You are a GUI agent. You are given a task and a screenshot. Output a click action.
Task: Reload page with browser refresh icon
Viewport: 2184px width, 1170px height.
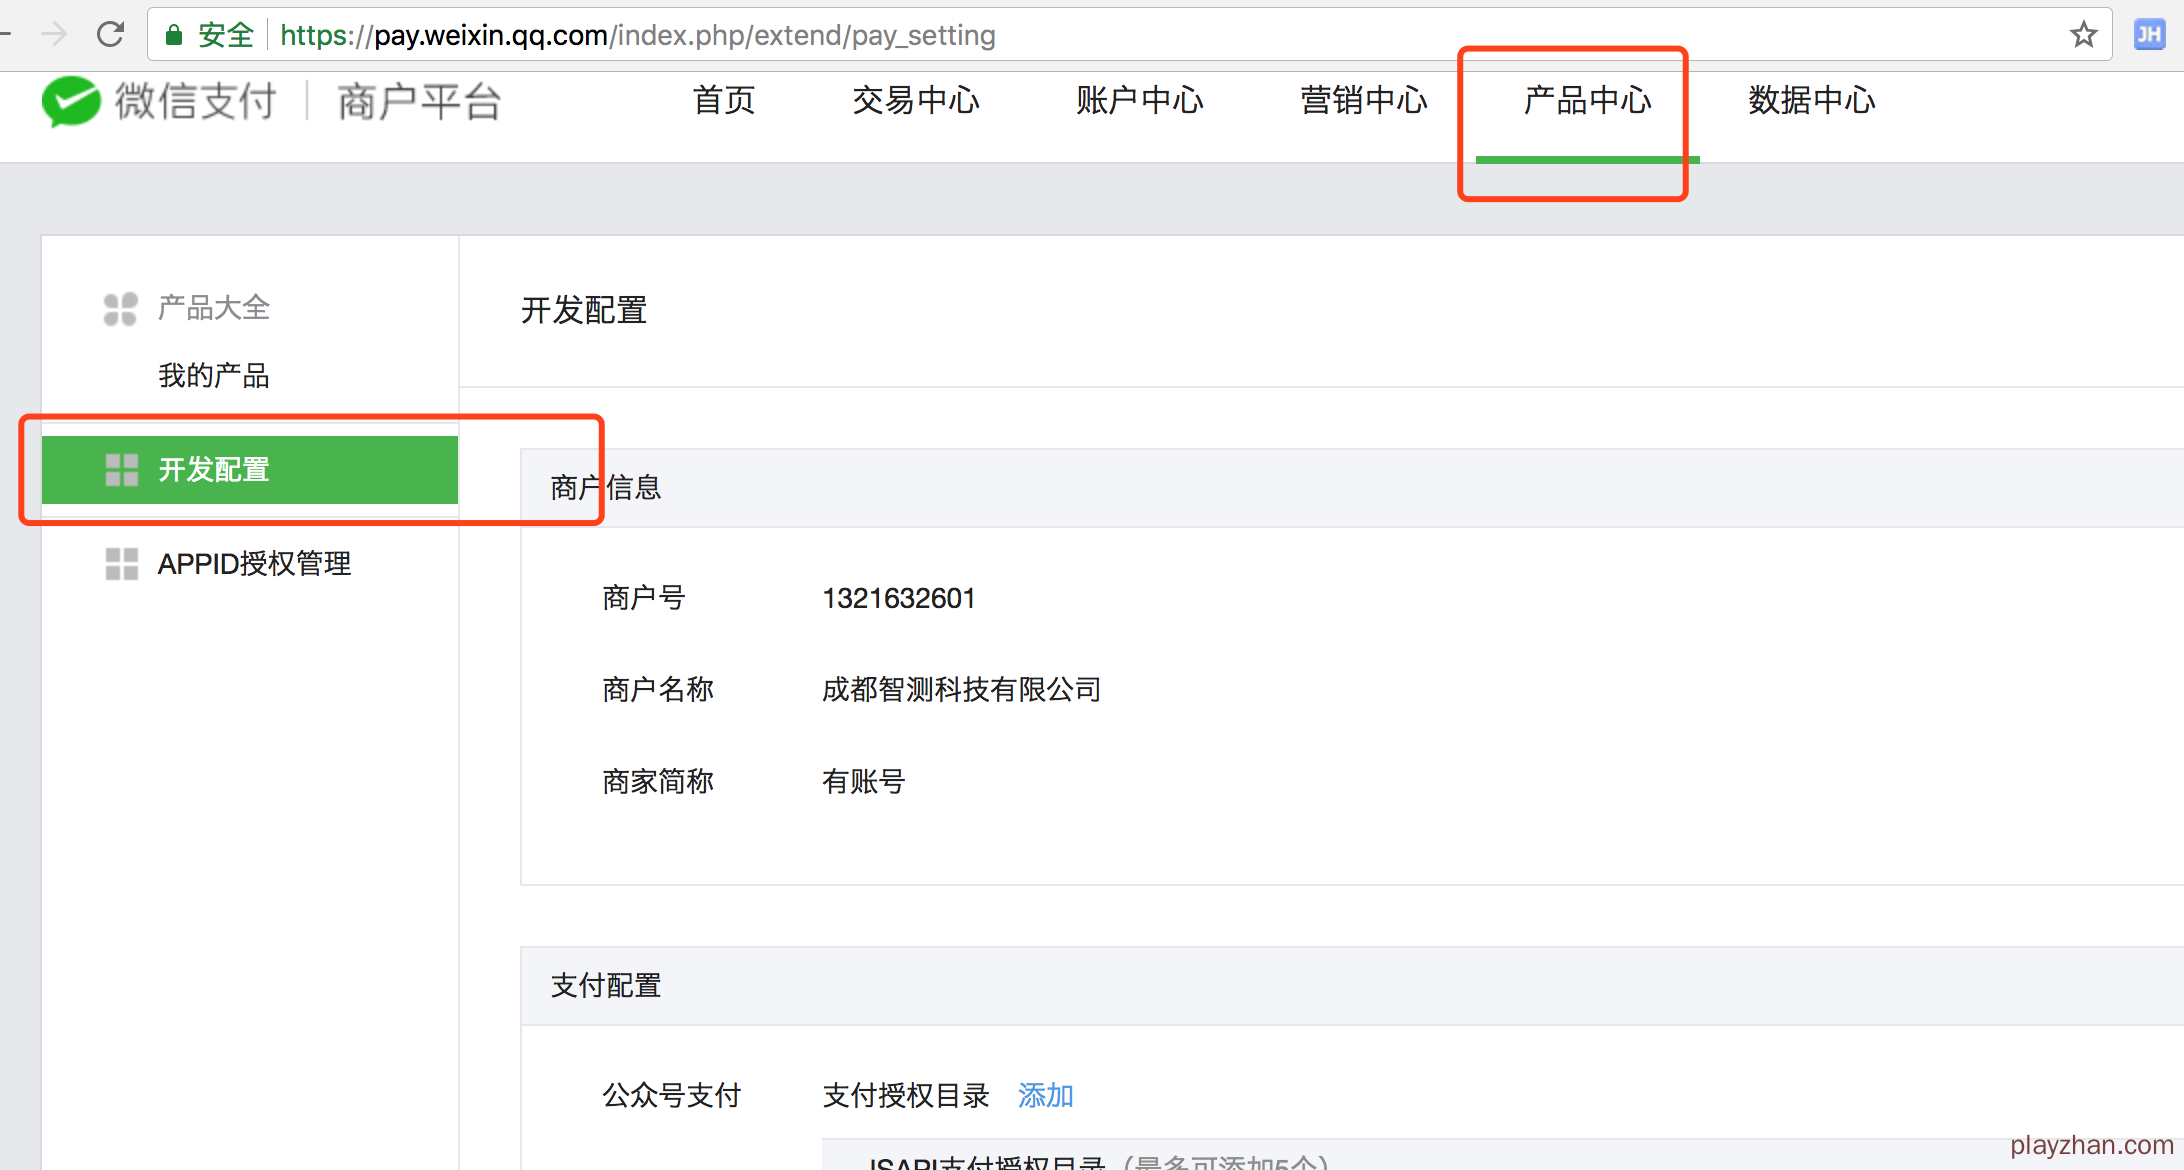[111, 35]
